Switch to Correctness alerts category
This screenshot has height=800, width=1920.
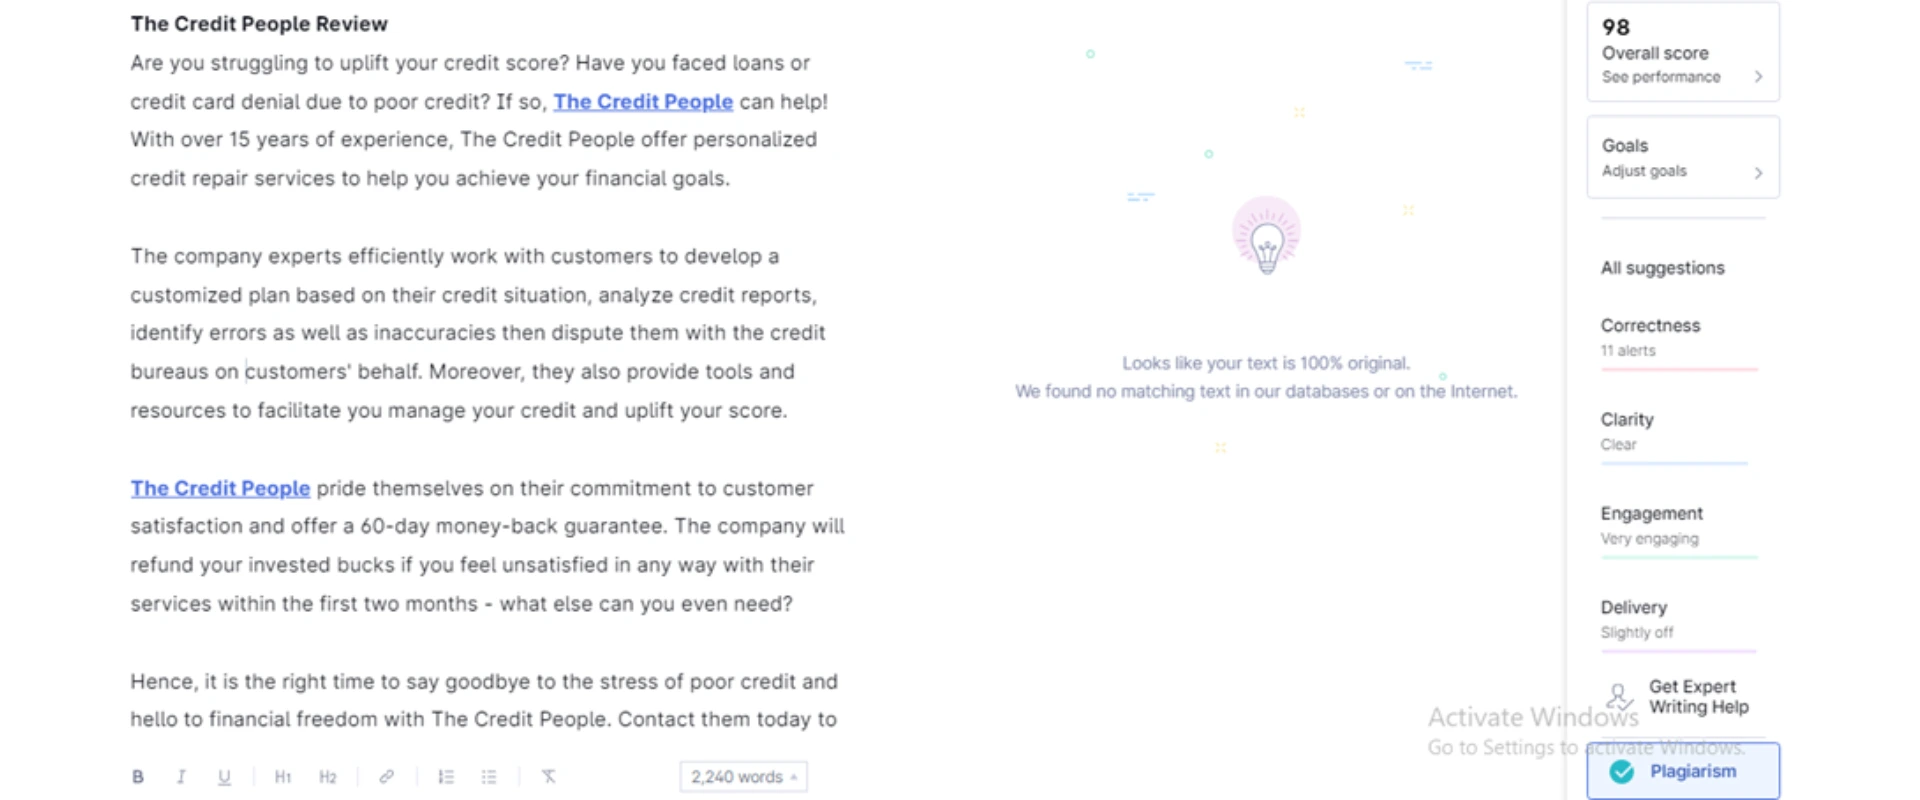pyautogui.click(x=1650, y=336)
